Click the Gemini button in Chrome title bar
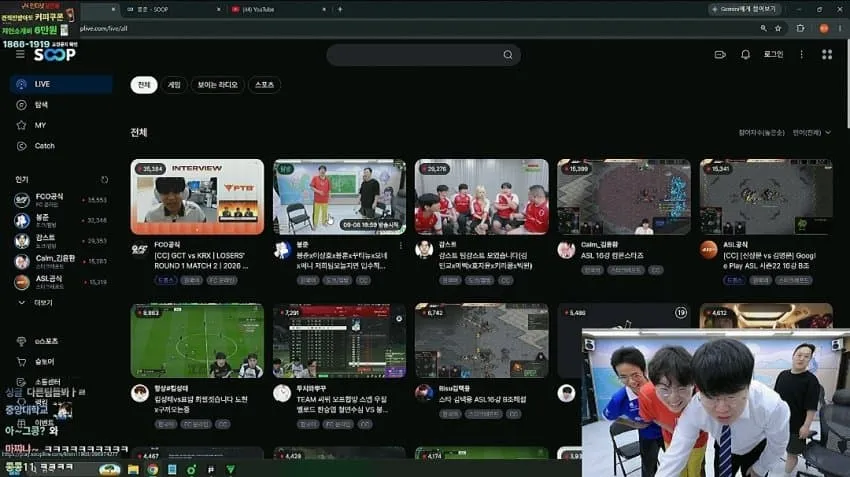This screenshot has height=477, width=850. (x=744, y=9)
